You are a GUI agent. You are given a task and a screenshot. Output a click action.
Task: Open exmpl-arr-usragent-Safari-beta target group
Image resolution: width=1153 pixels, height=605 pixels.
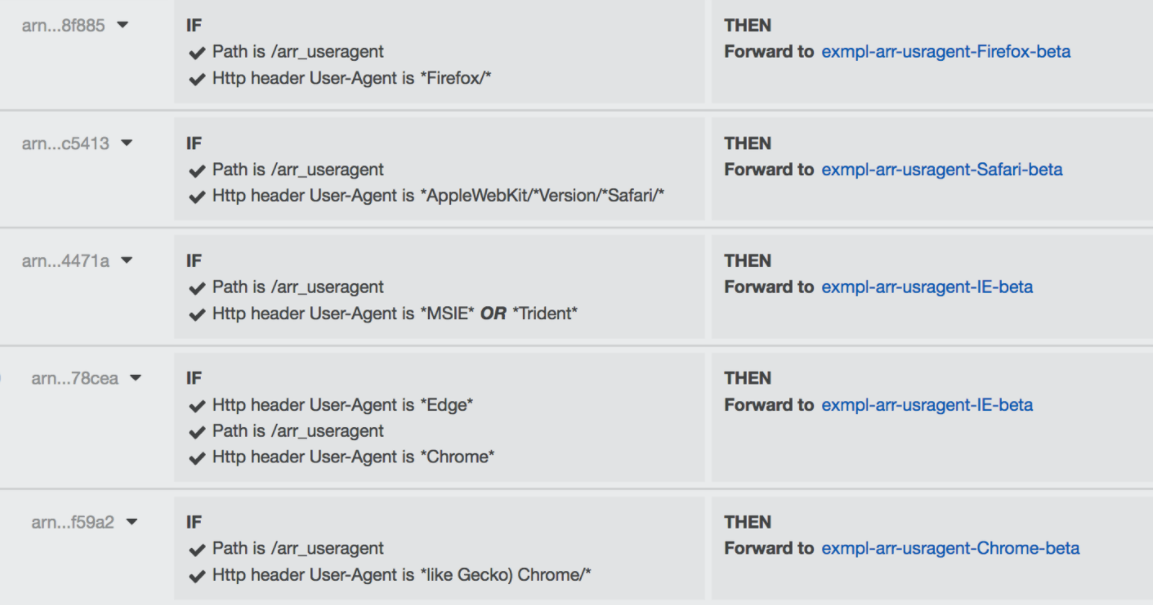(x=941, y=169)
